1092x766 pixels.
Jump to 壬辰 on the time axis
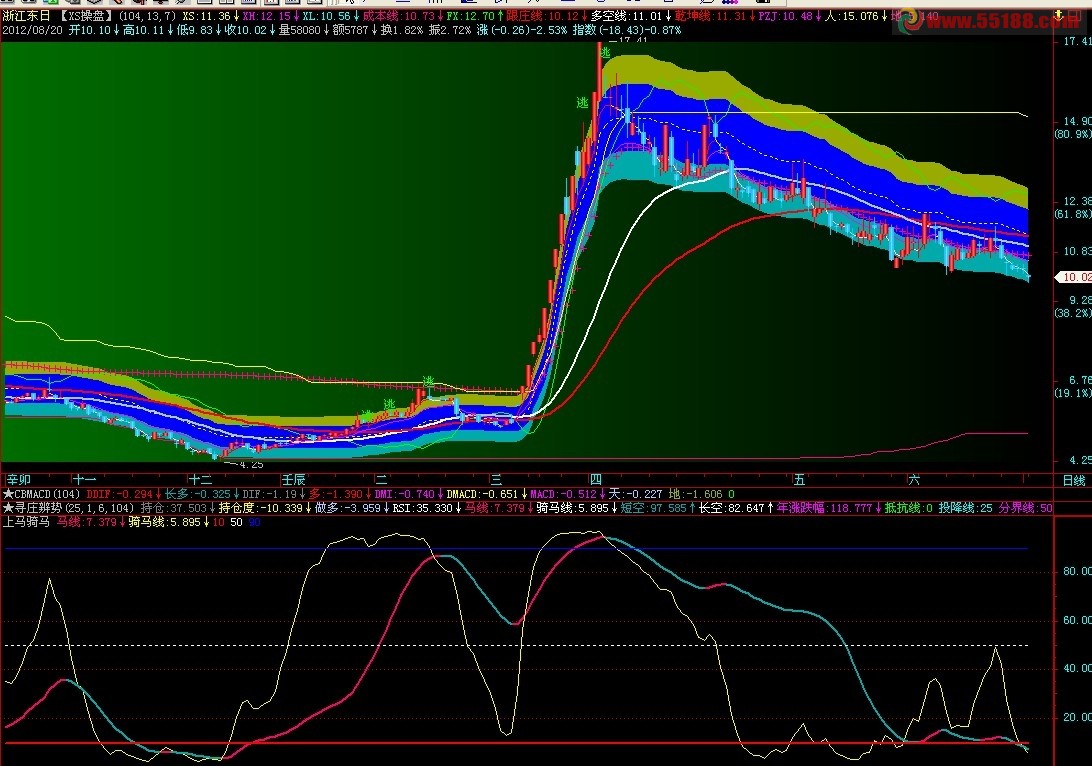point(293,480)
